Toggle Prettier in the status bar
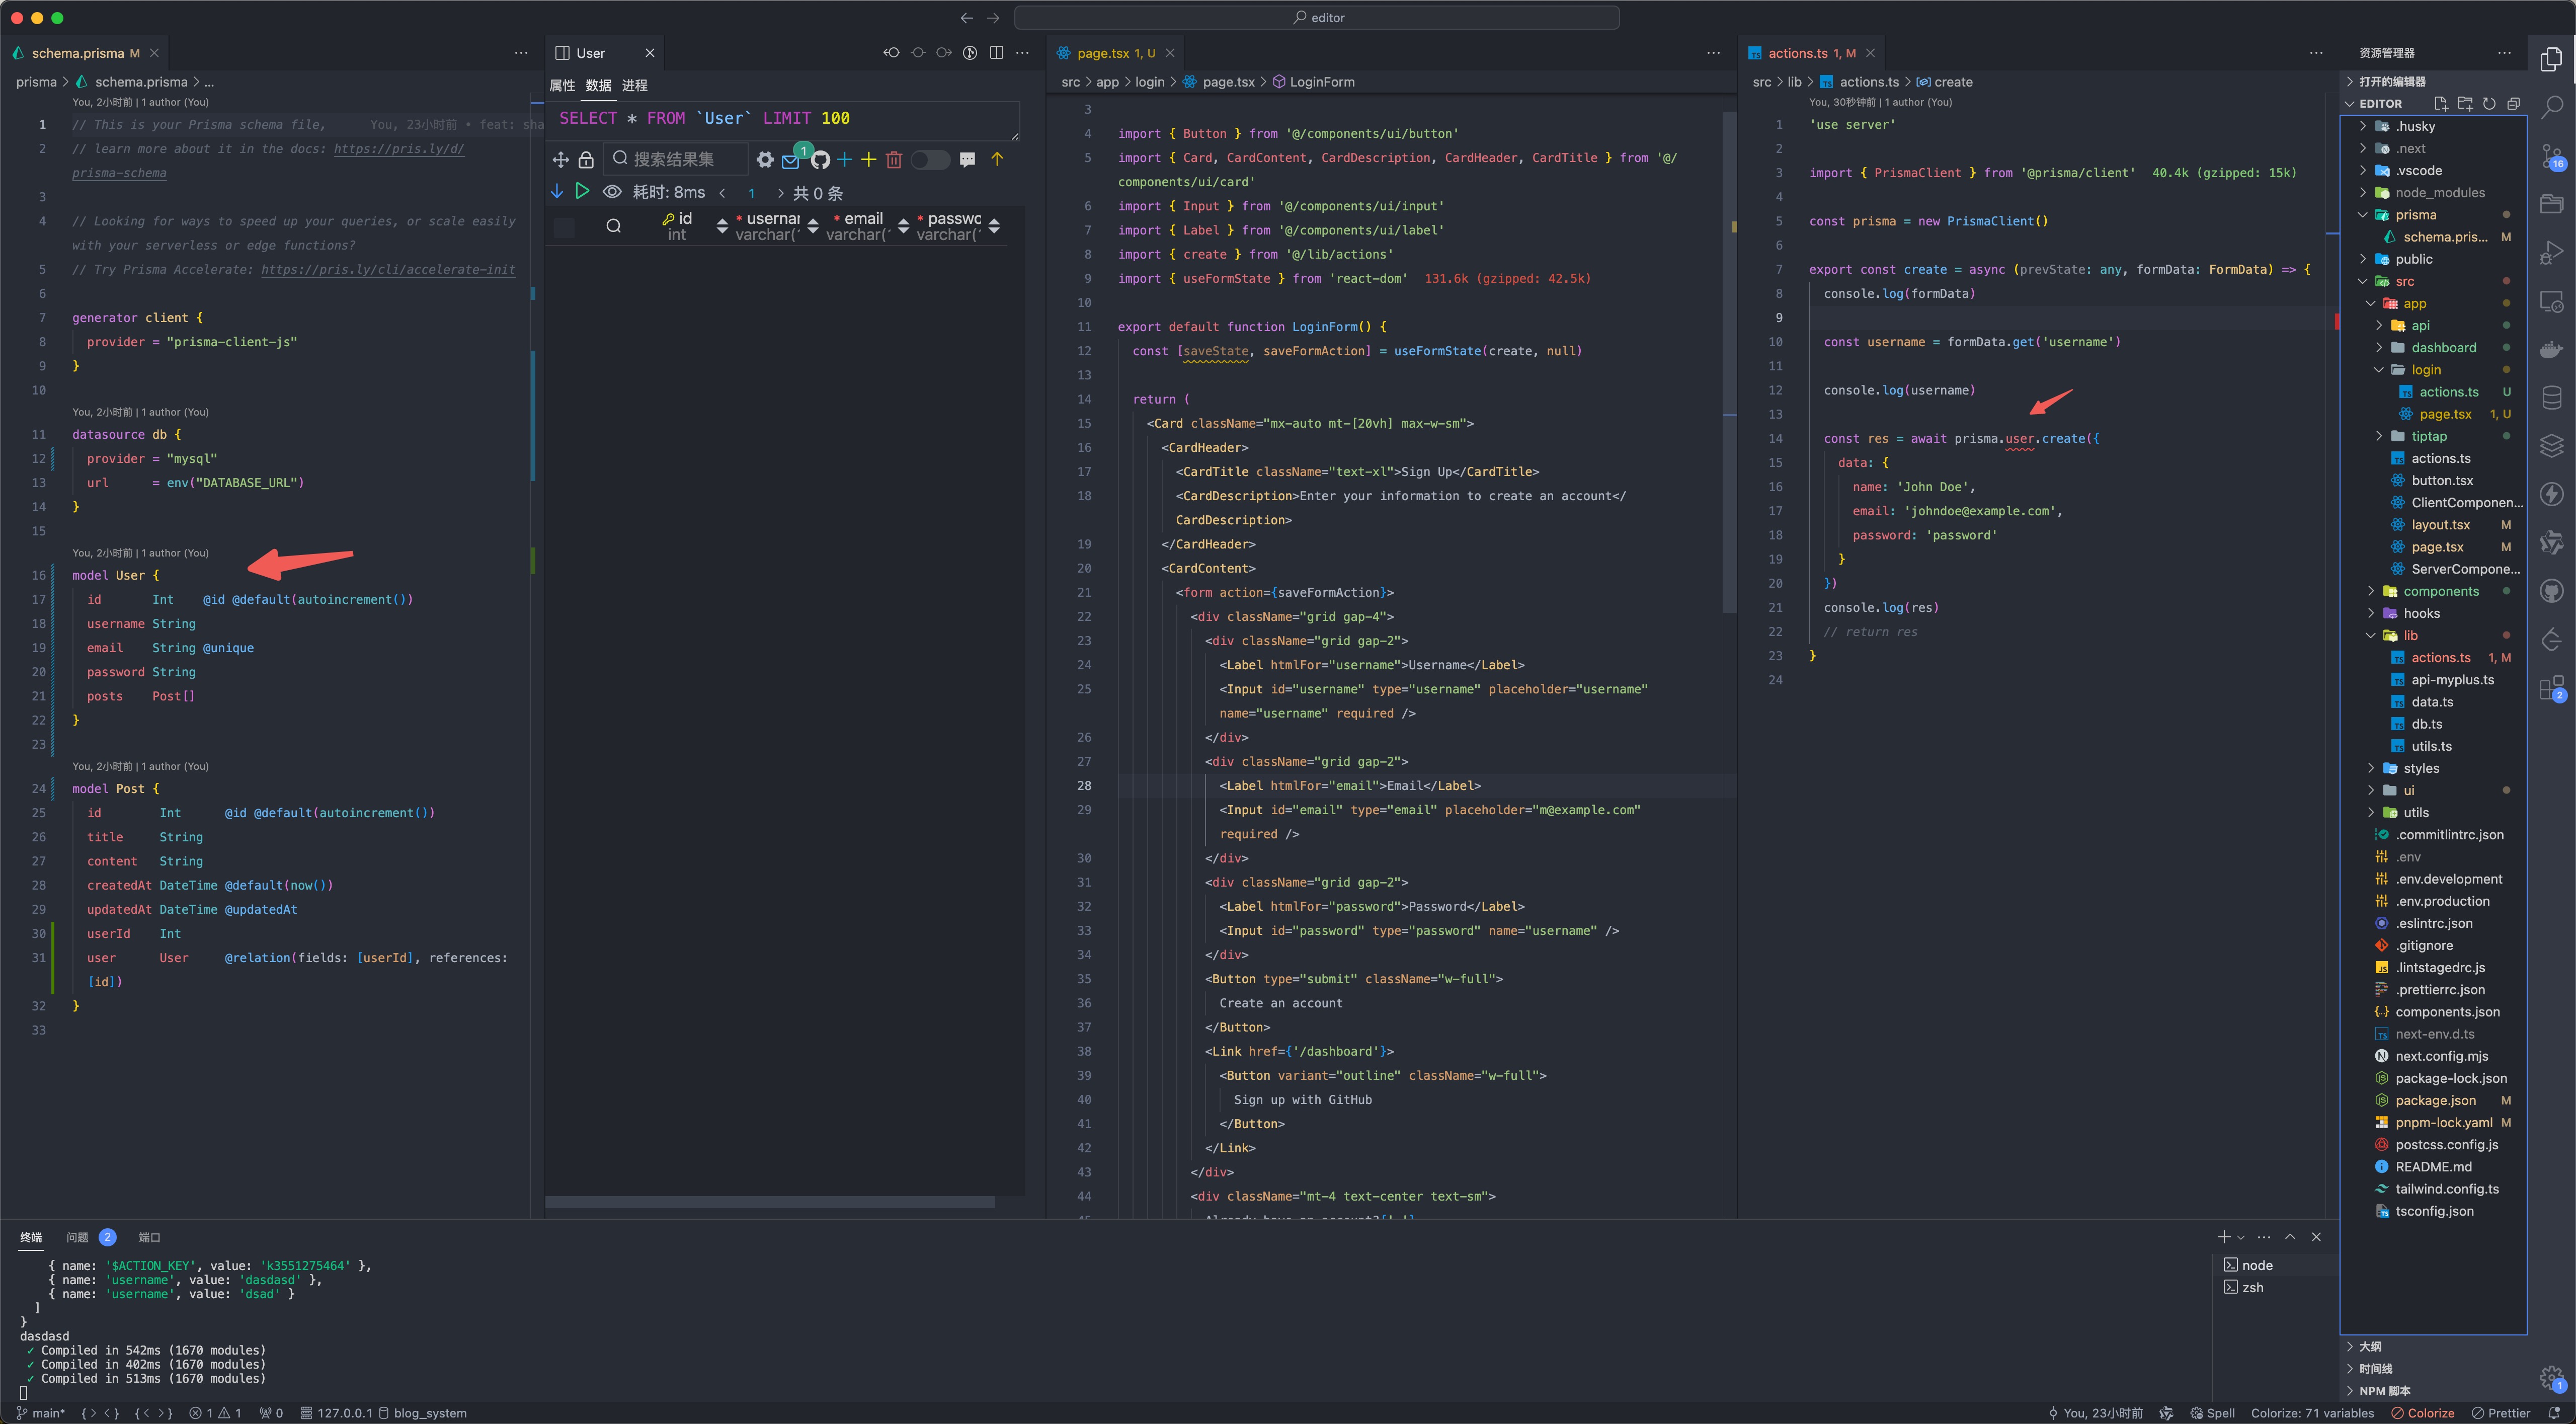This screenshot has height=1424, width=2576. (2500, 1412)
